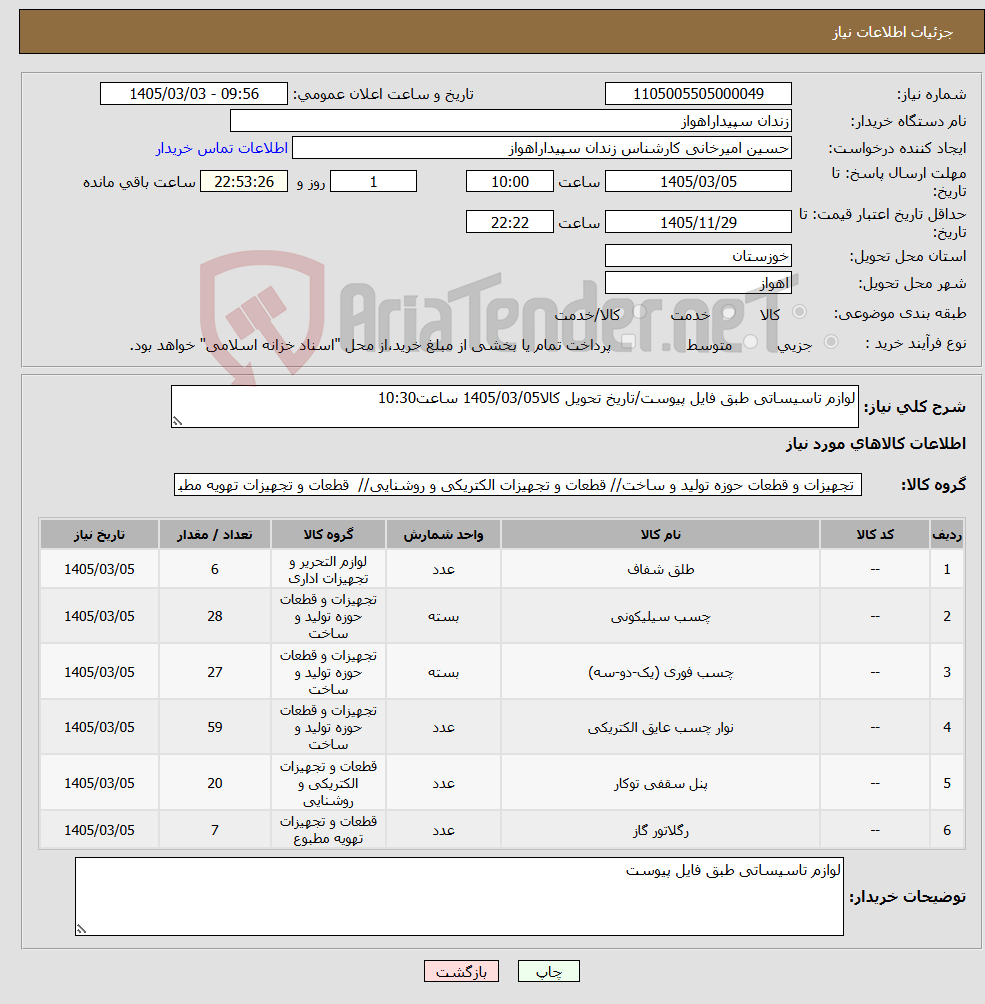This screenshot has height=1004, width=985.
Task: Click the item name چسب سیلیکونی
Action: 660,616
